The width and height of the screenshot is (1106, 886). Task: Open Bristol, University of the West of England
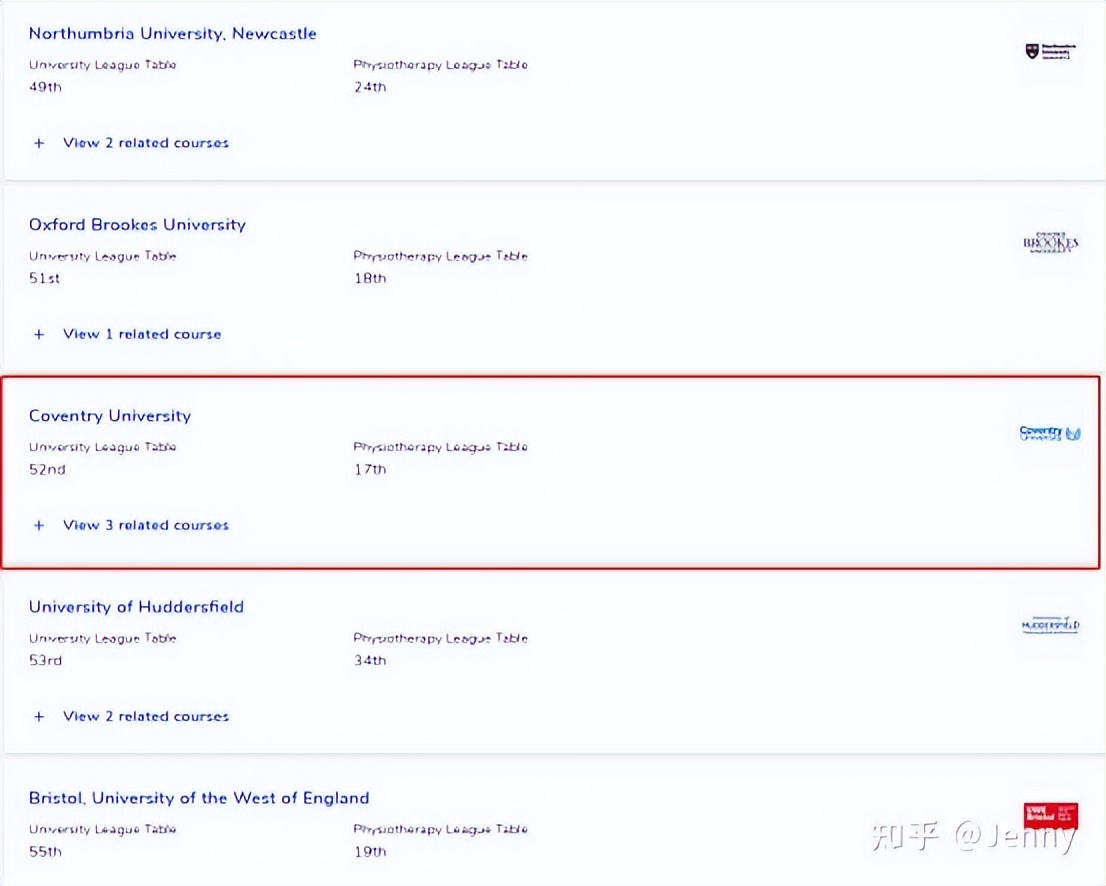(x=198, y=797)
